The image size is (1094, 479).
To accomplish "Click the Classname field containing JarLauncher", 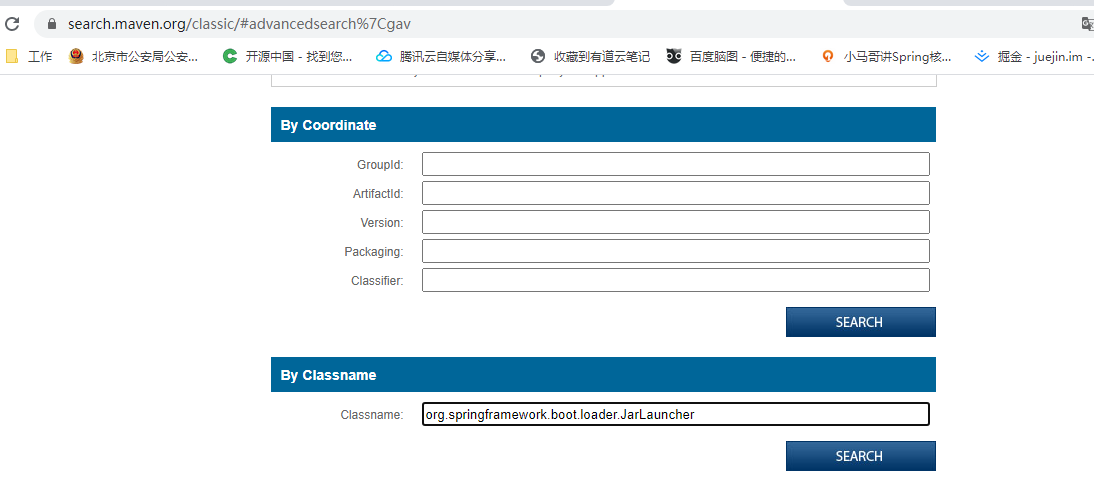I will point(675,414).
